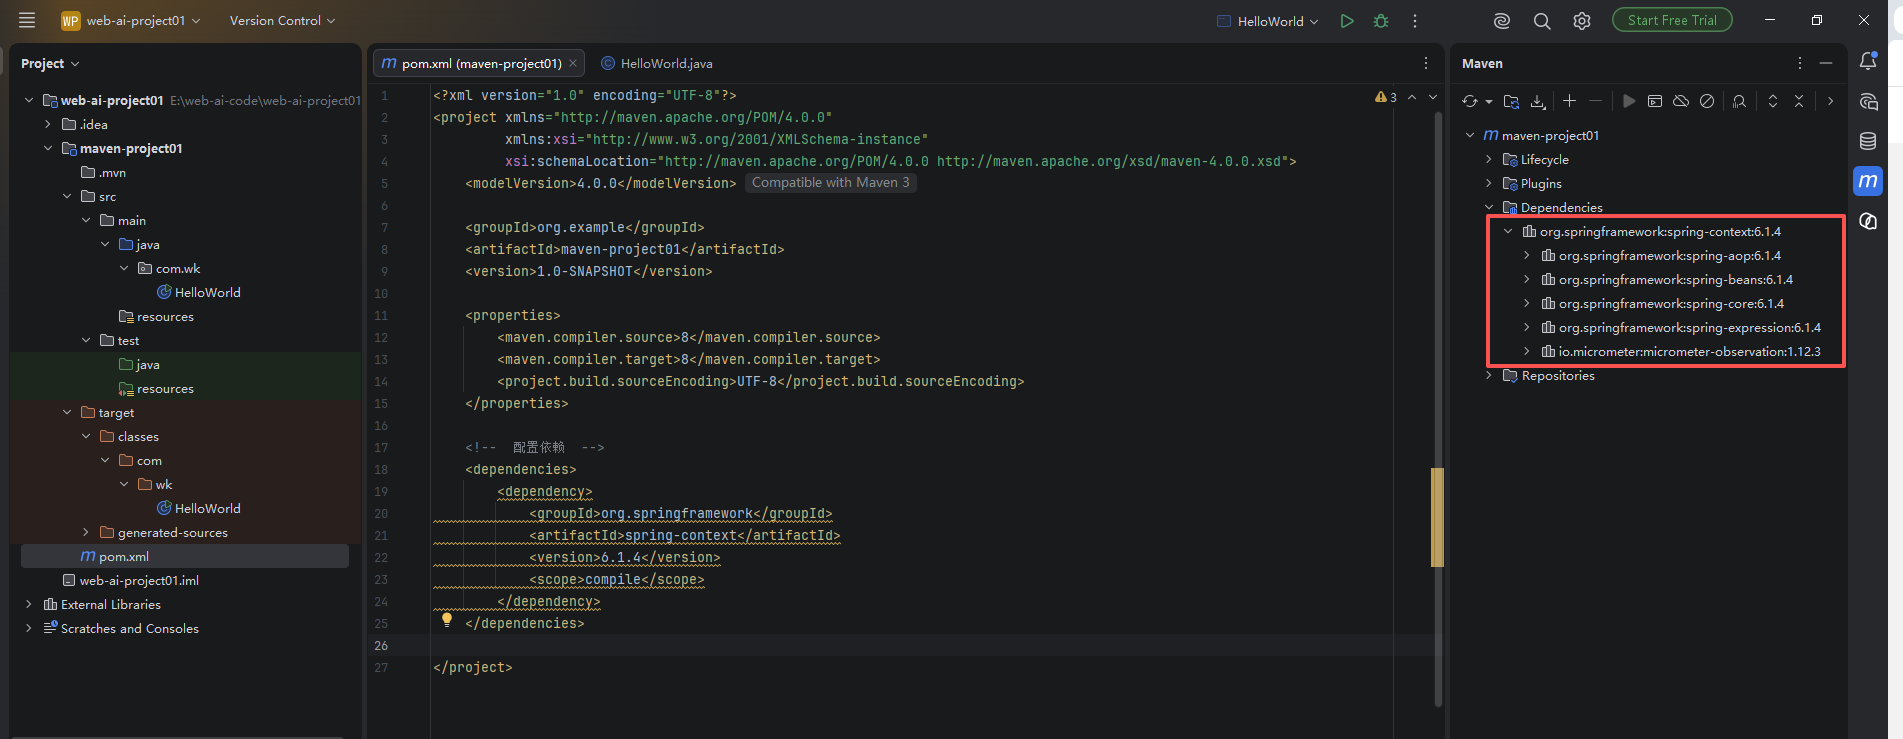1903x739 pixels.
Task: Go to previous highlighted problem arrow
Action: [1412, 97]
